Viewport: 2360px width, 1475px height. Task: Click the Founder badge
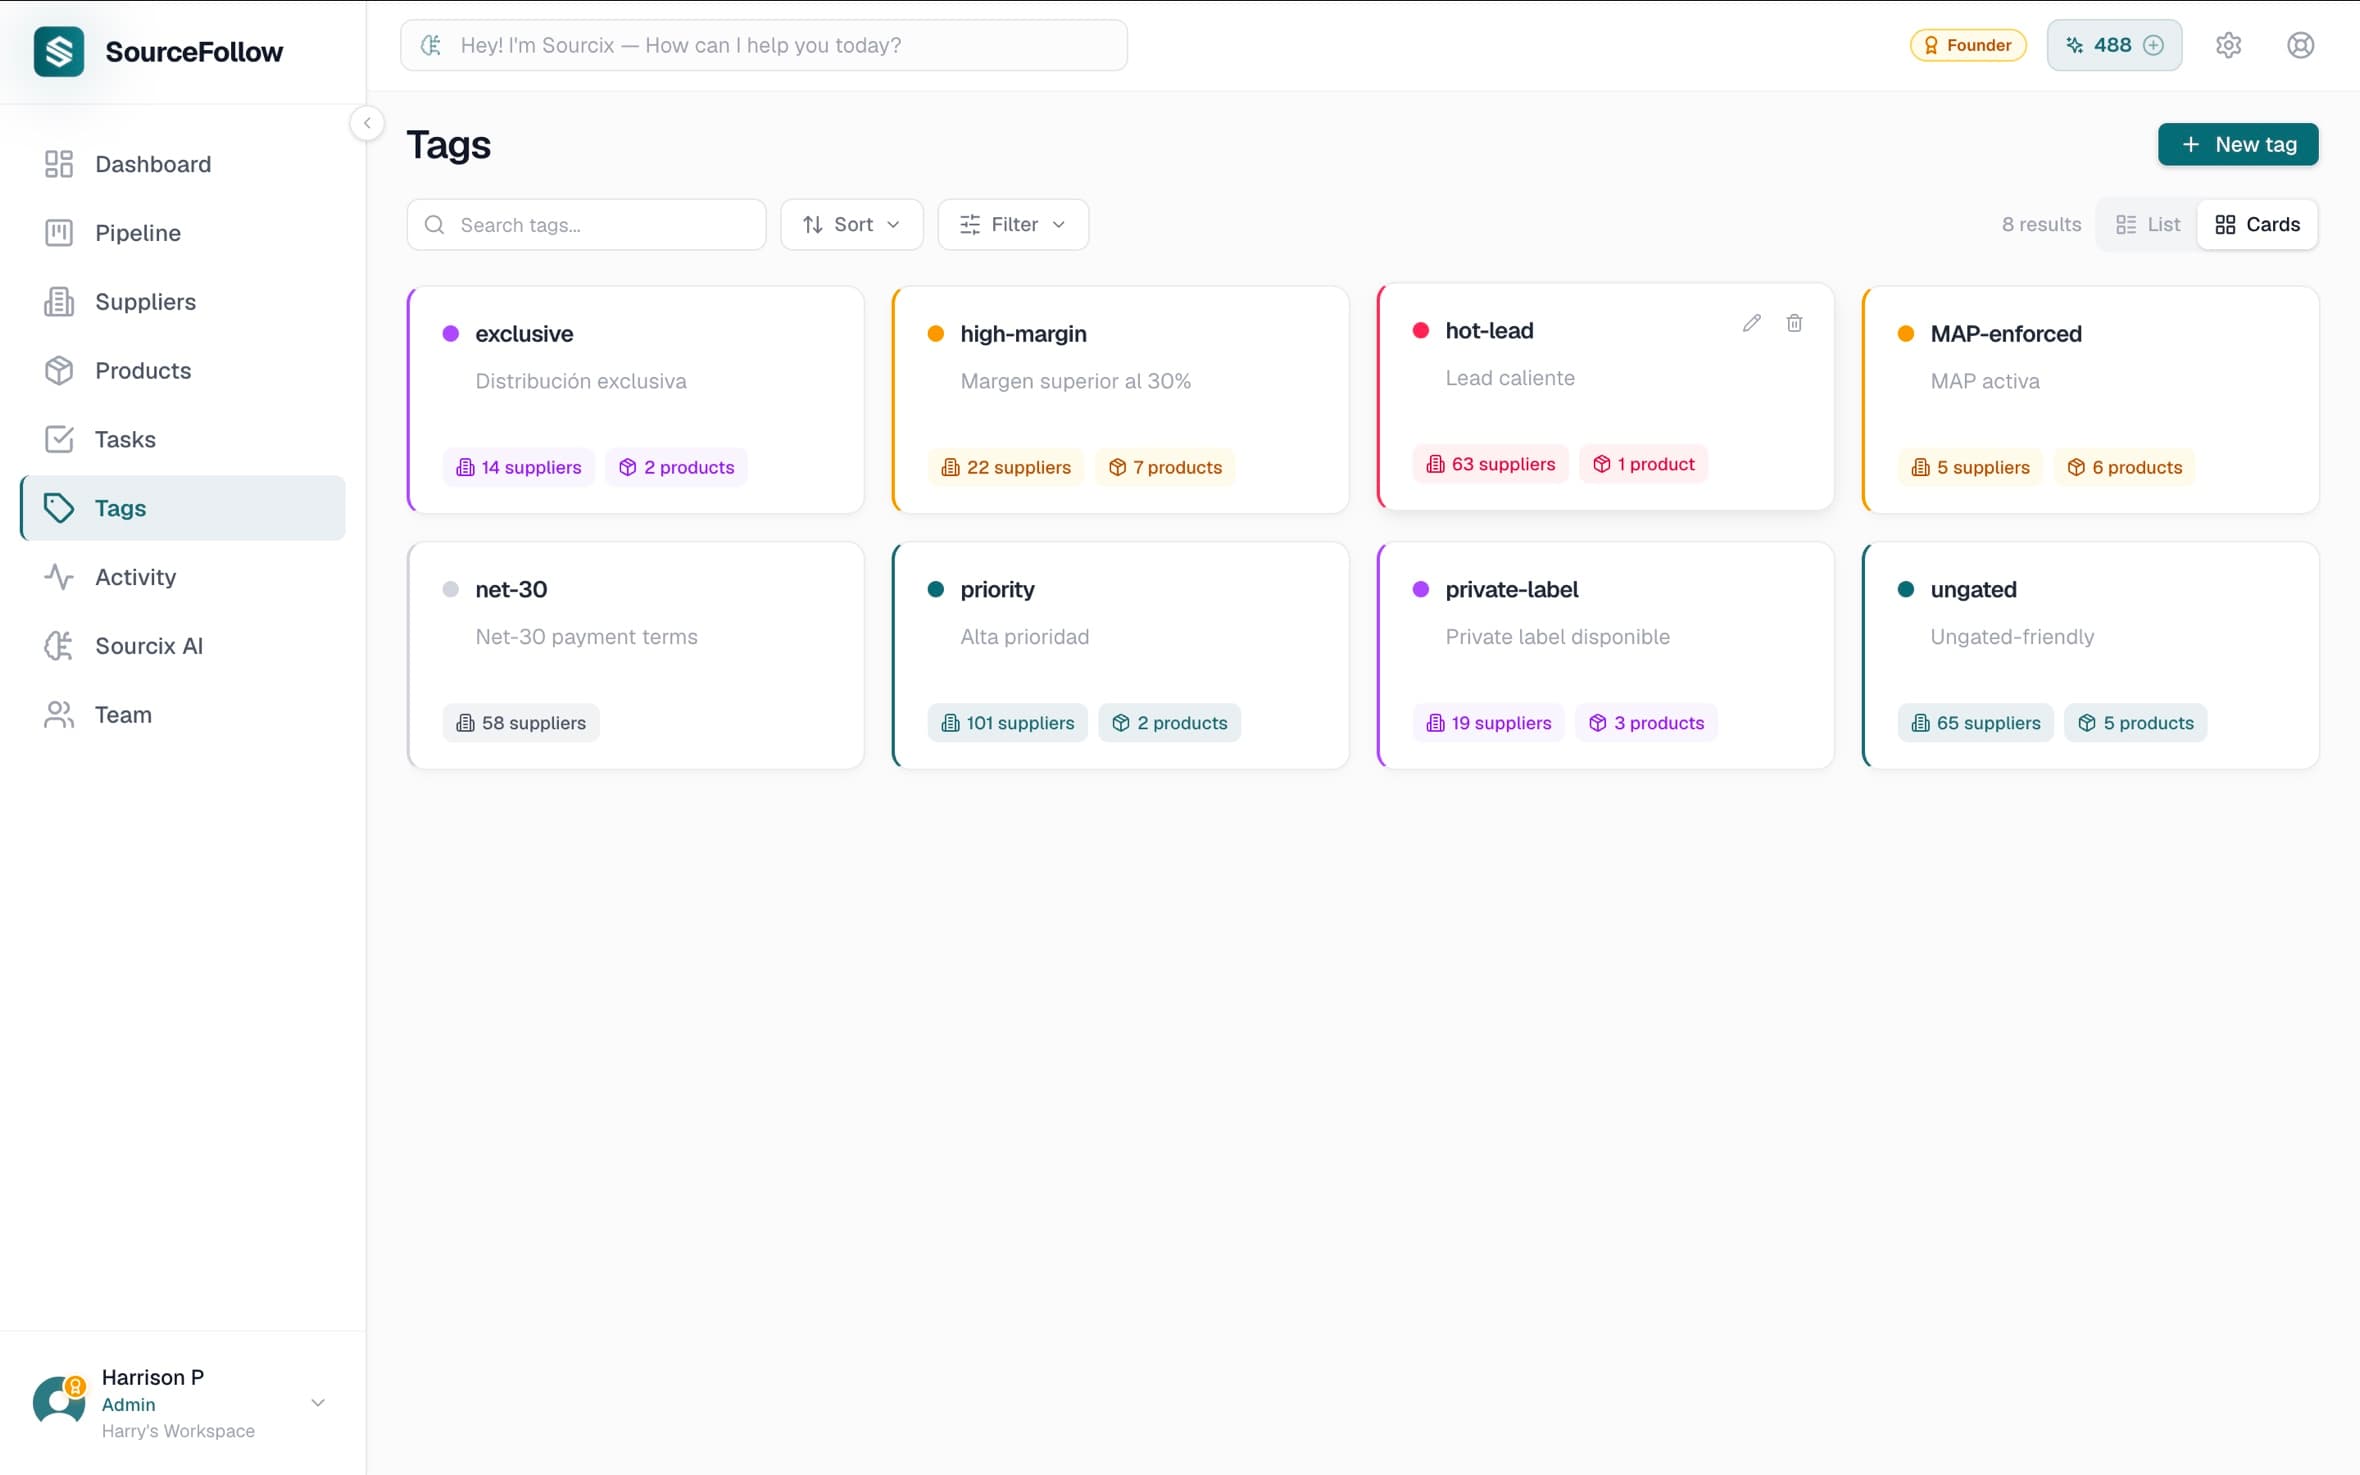(1967, 45)
